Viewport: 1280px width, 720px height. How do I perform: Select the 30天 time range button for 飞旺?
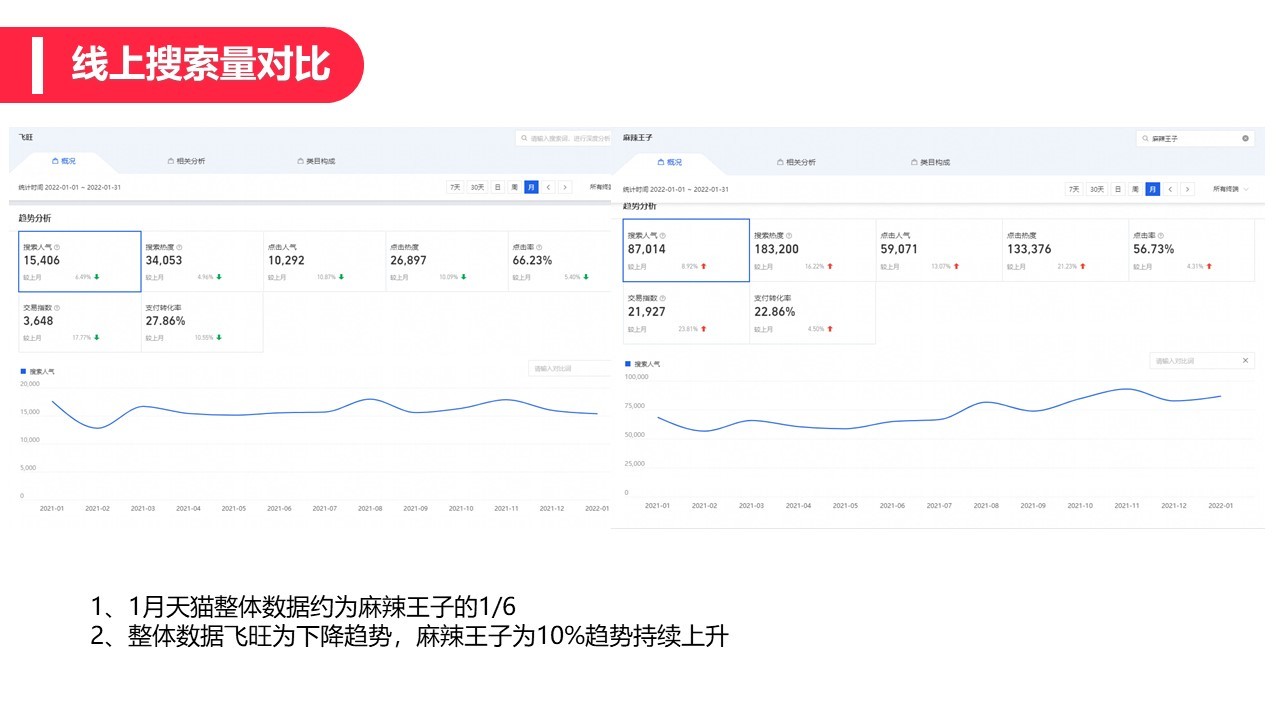pos(477,187)
